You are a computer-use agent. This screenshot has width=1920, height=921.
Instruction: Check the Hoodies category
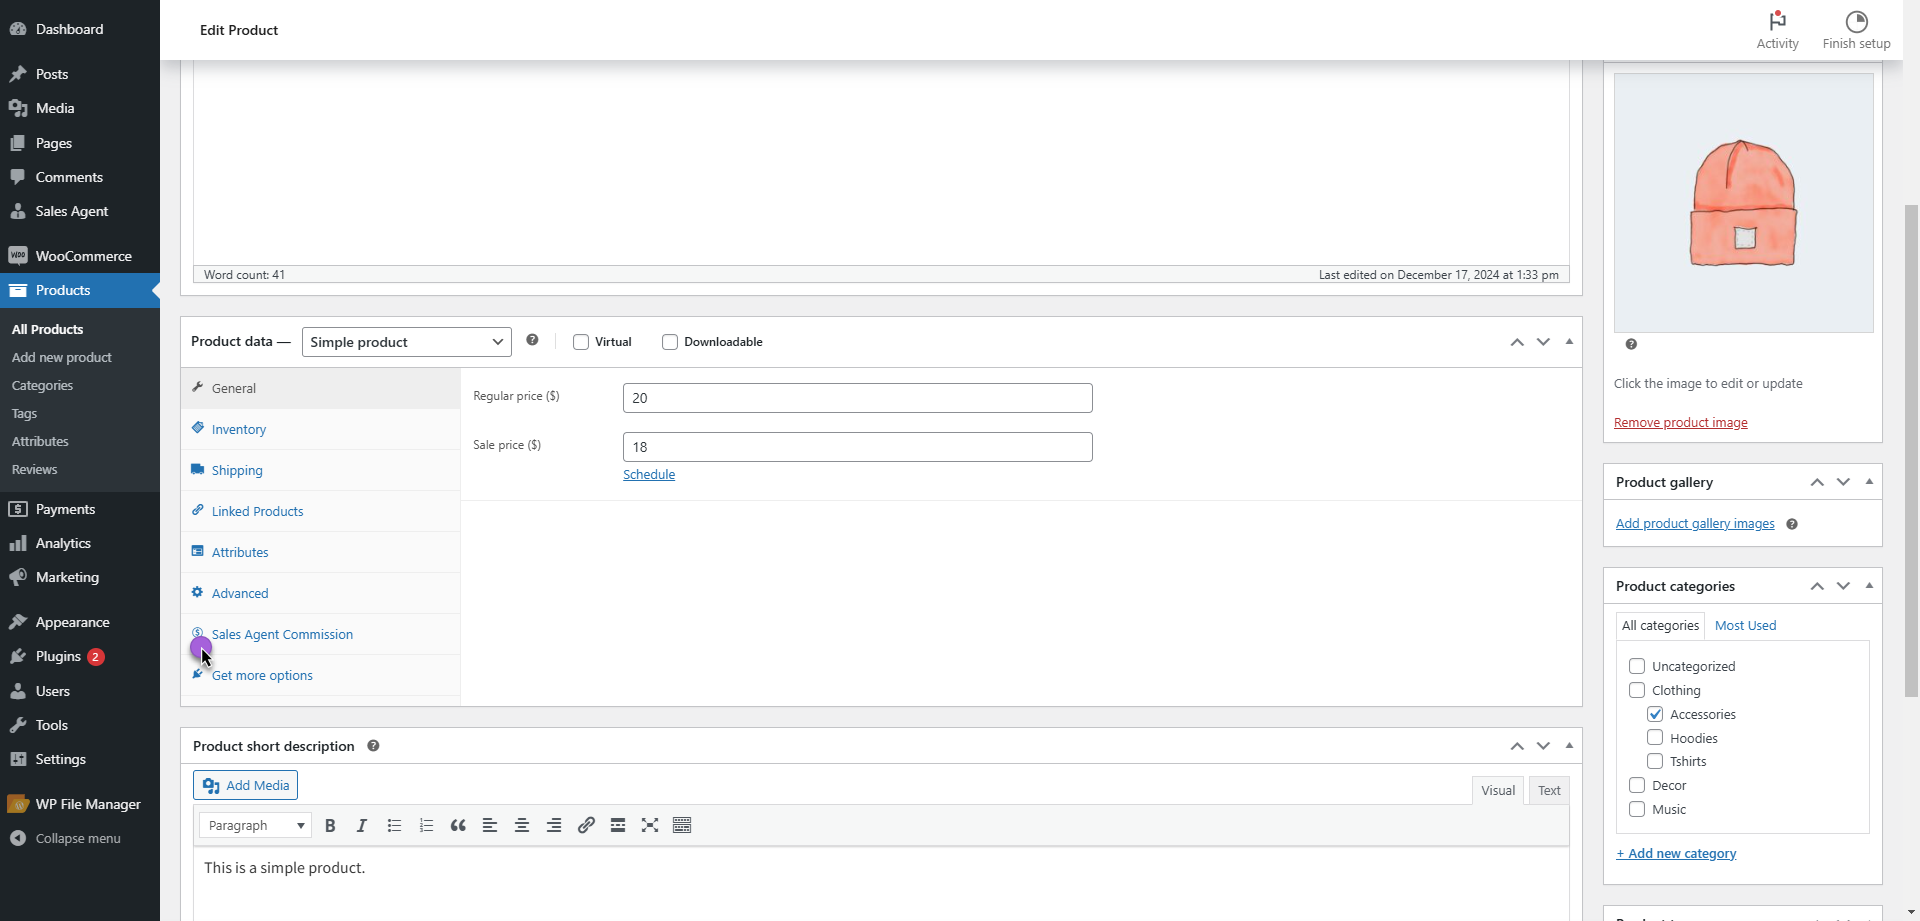[x=1655, y=738]
